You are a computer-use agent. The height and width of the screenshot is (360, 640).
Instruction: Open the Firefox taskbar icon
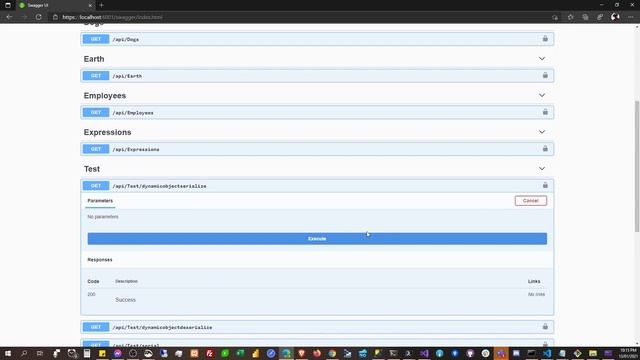[x=317, y=353]
